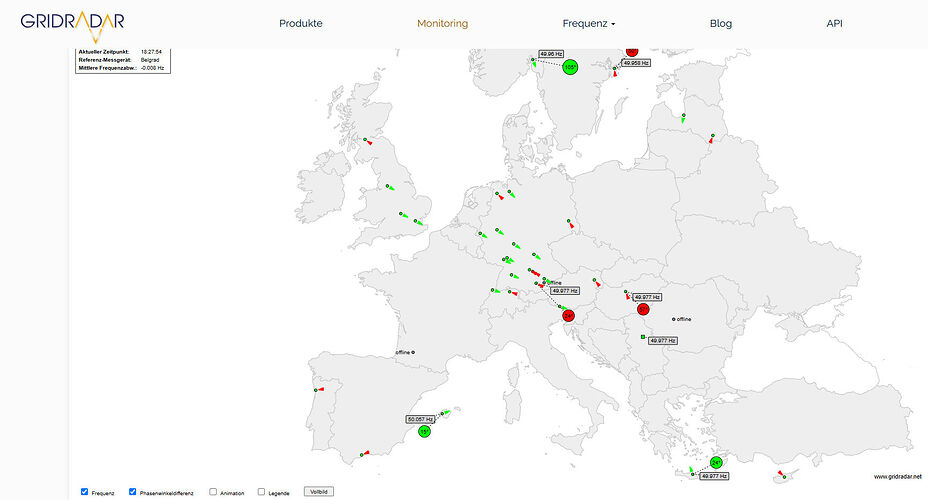The image size is (928, 500).
Task: Click the green 24° circle near Crete
Action: 716,462
